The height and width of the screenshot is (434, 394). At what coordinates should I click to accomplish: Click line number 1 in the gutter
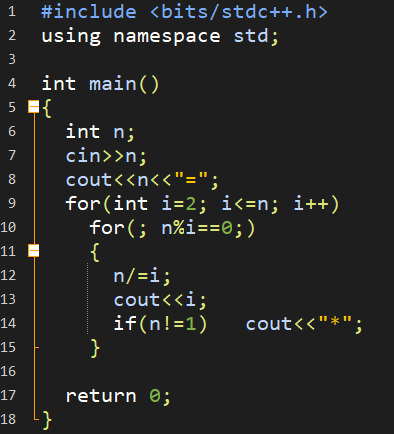[12, 12]
